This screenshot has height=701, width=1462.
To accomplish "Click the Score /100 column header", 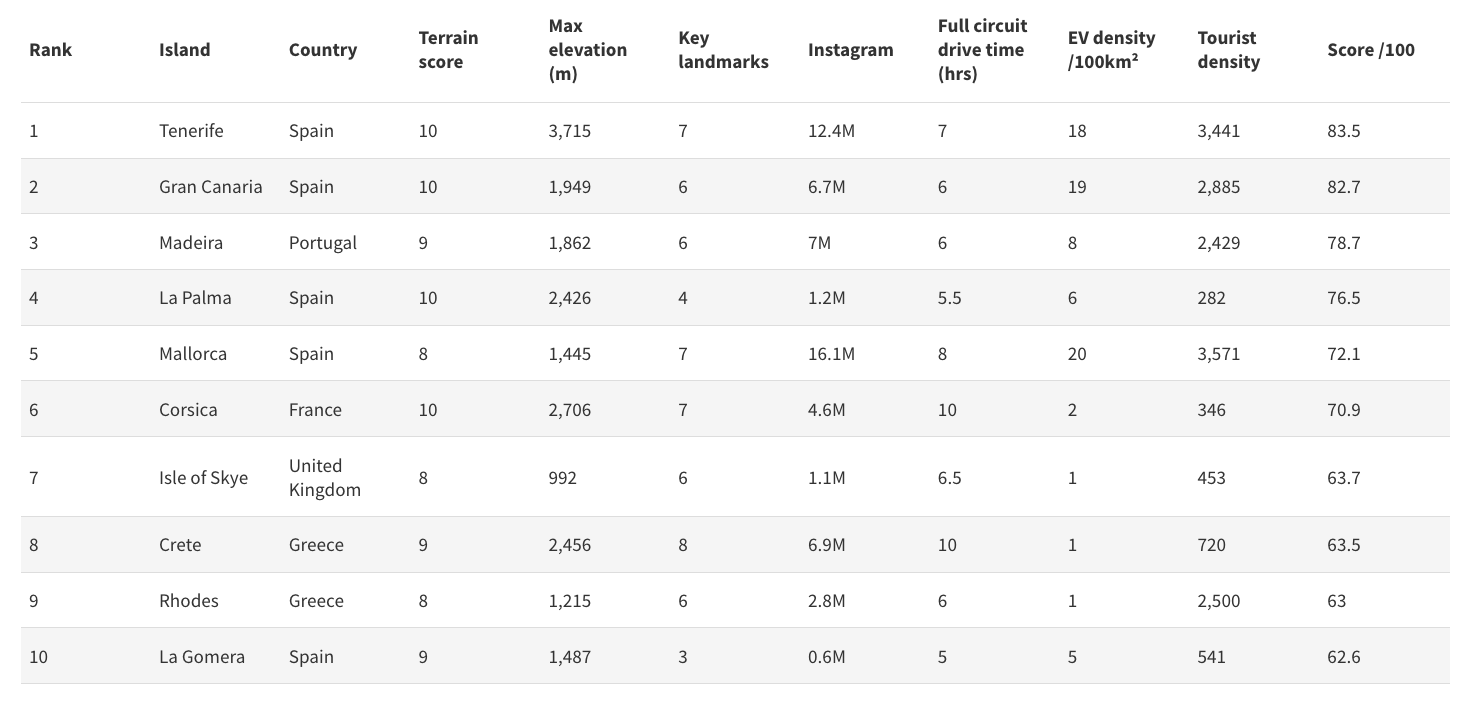I will click(1371, 50).
